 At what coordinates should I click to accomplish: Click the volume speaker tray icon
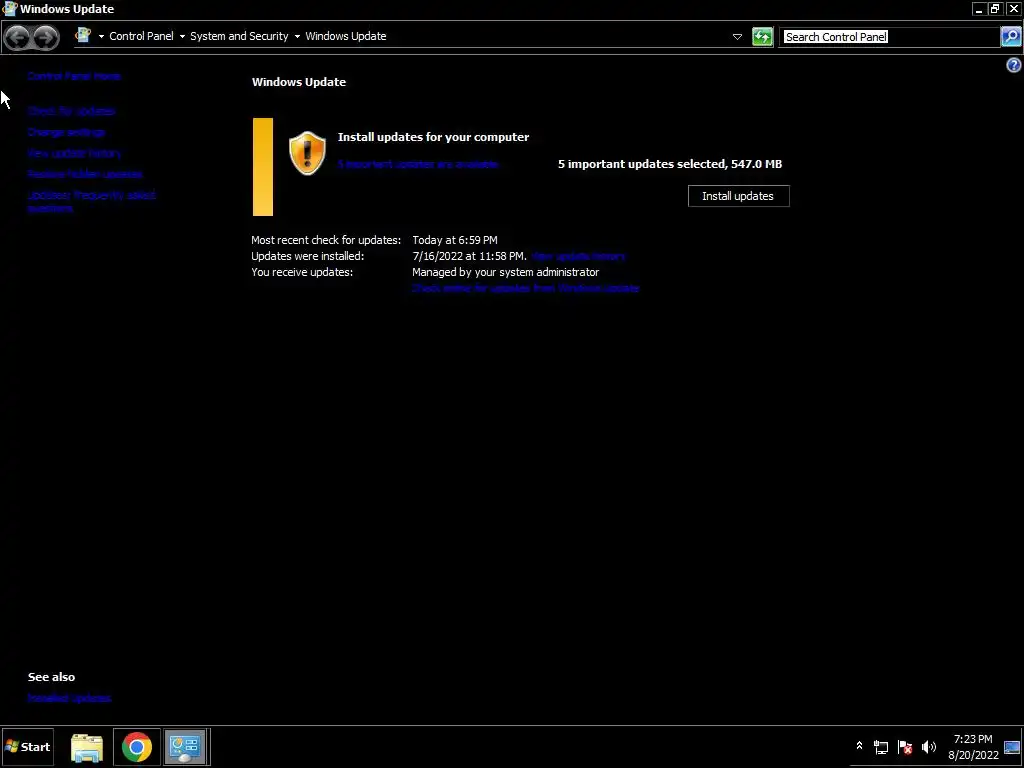pyautogui.click(x=929, y=747)
